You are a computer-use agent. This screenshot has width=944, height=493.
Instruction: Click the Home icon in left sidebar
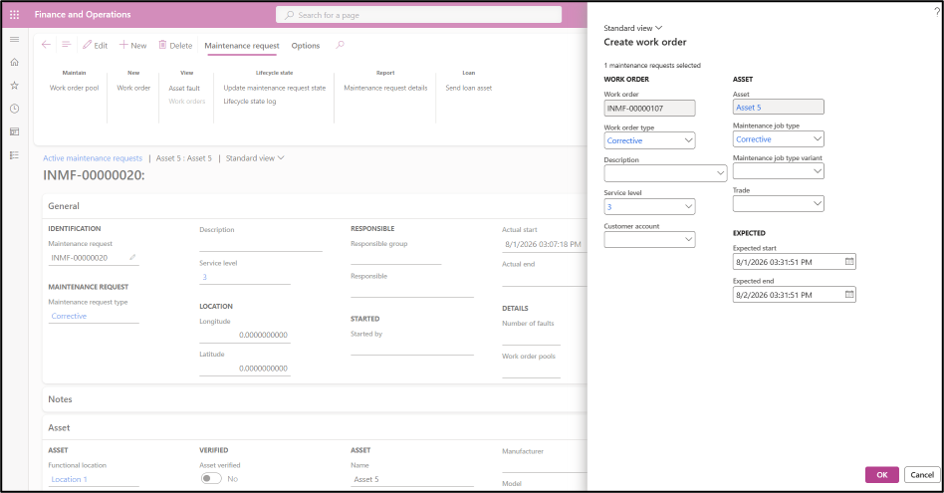[14, 62]
